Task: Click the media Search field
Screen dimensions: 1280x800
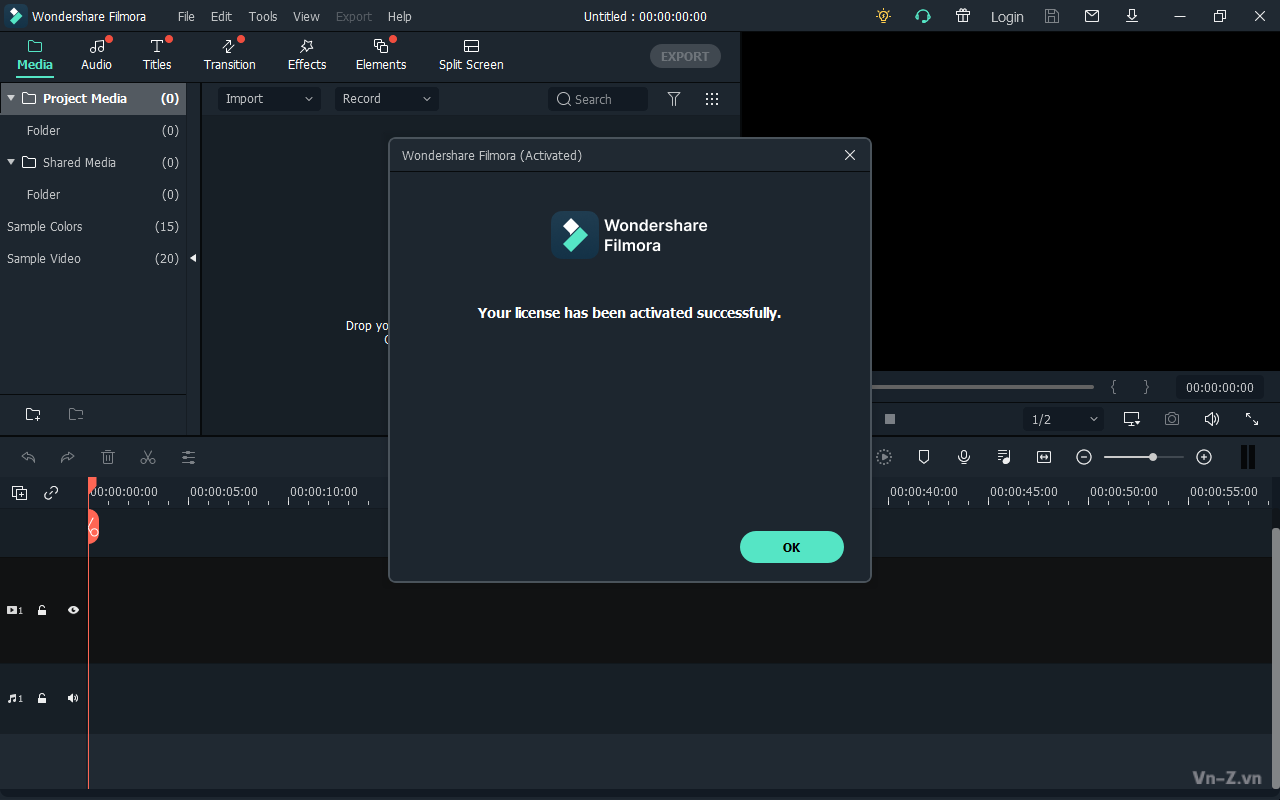Action: tap(598, 99)
